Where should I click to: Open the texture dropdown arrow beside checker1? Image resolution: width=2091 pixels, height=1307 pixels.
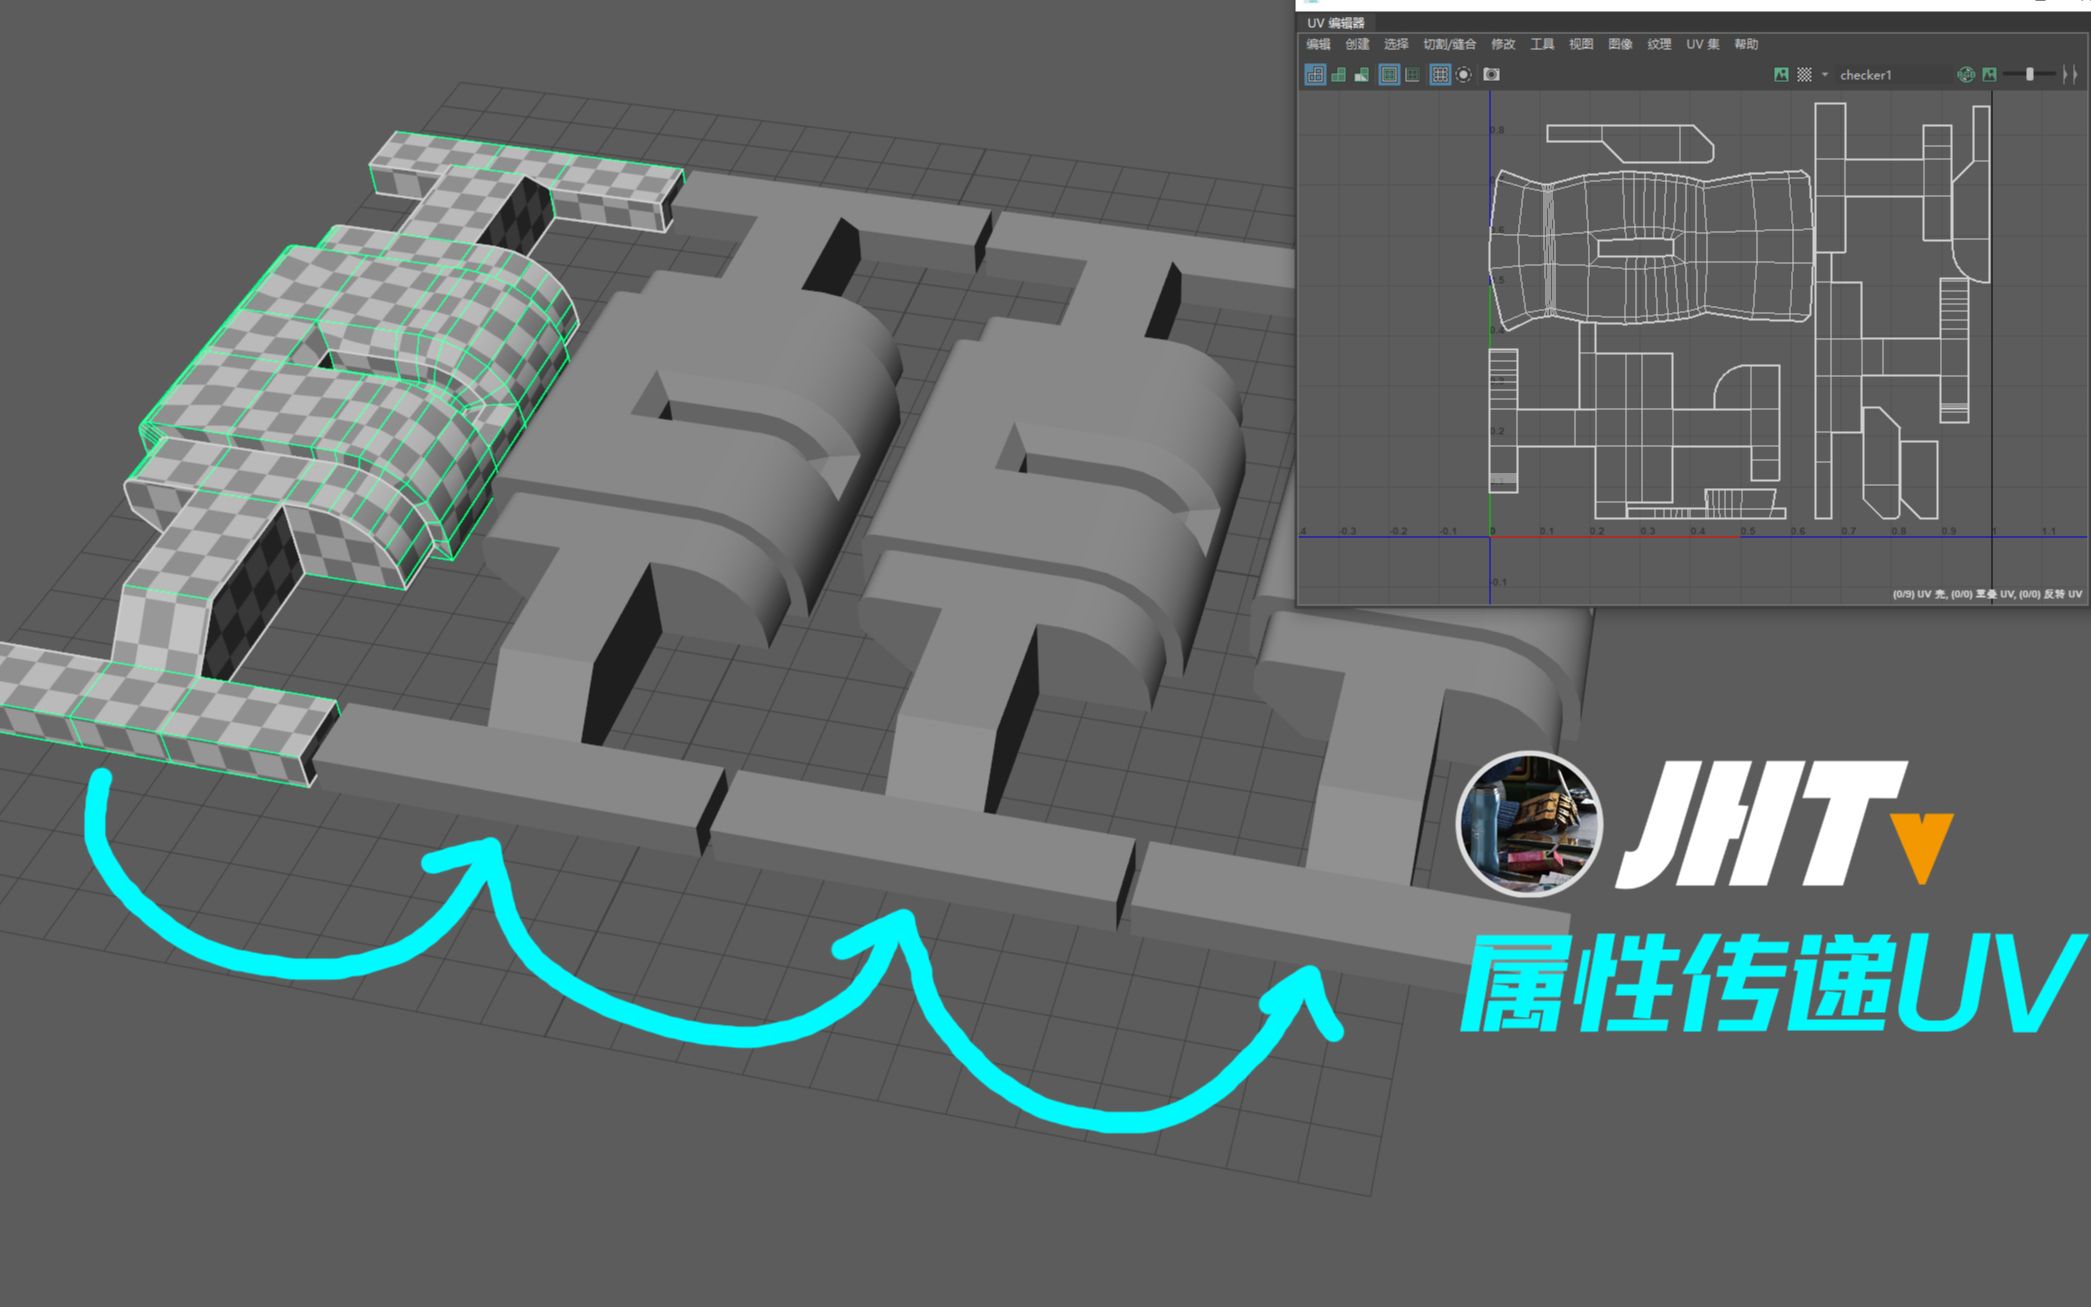(x=1825, y=75)
